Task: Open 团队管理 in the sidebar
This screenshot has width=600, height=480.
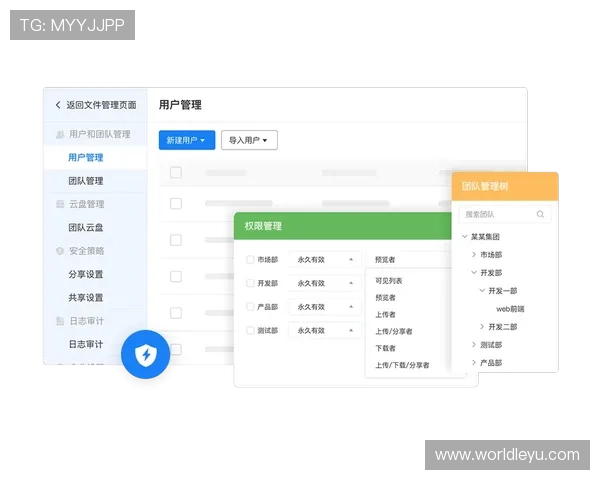Action: tap(86, 181)
